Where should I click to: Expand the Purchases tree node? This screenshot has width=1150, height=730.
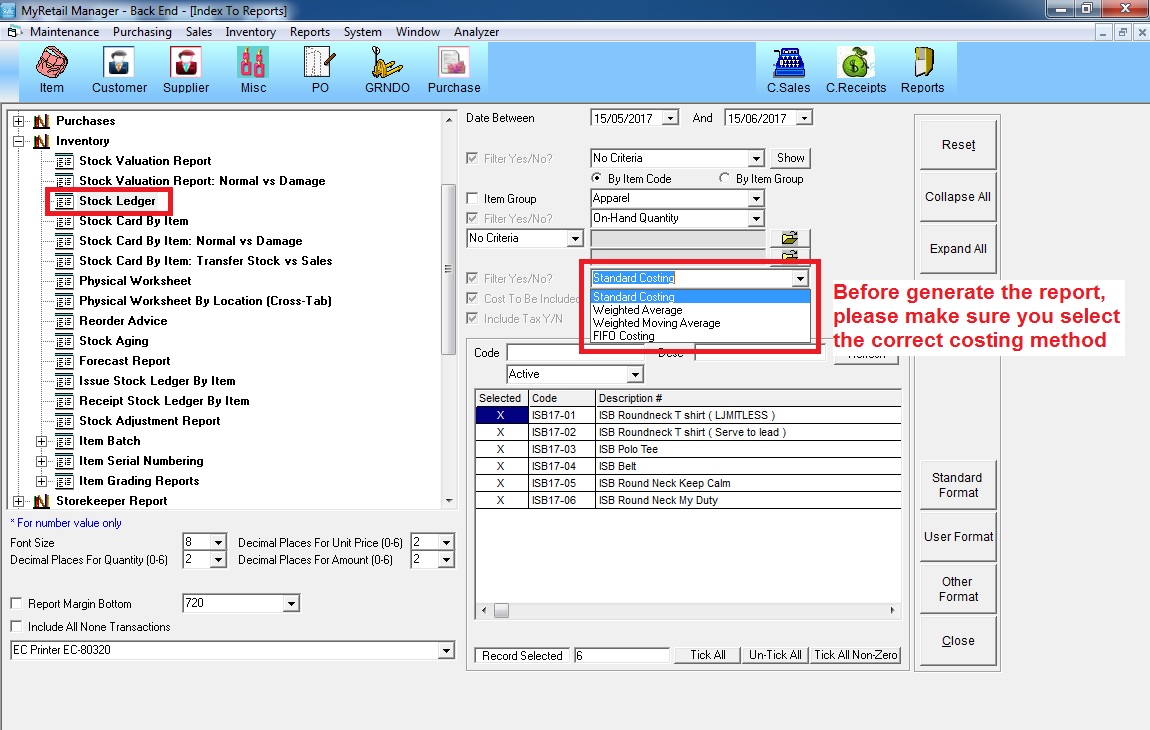[x=18, y=121]
